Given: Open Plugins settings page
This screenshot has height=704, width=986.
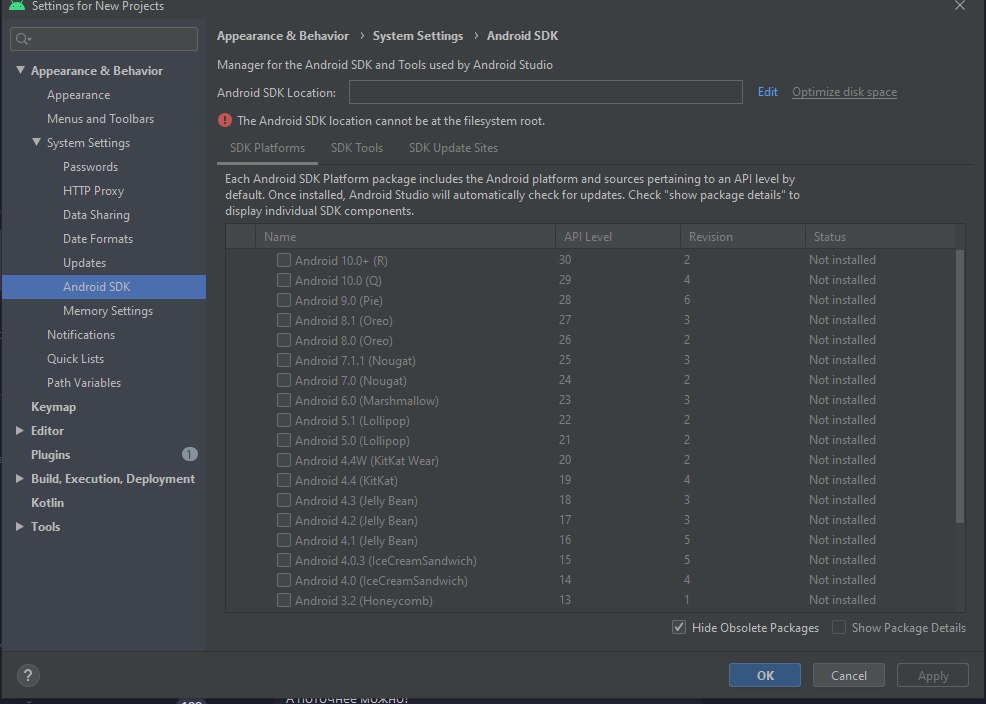Looking at the screenshot, I should [x=50, y=454].
